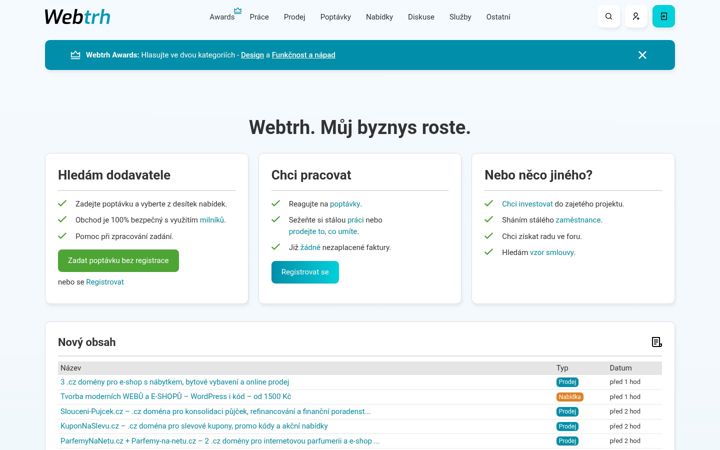The width and height of the screenshot is (720, 450).
Task: Close the Webtrh Awards banner
Action: pos(642,55)
